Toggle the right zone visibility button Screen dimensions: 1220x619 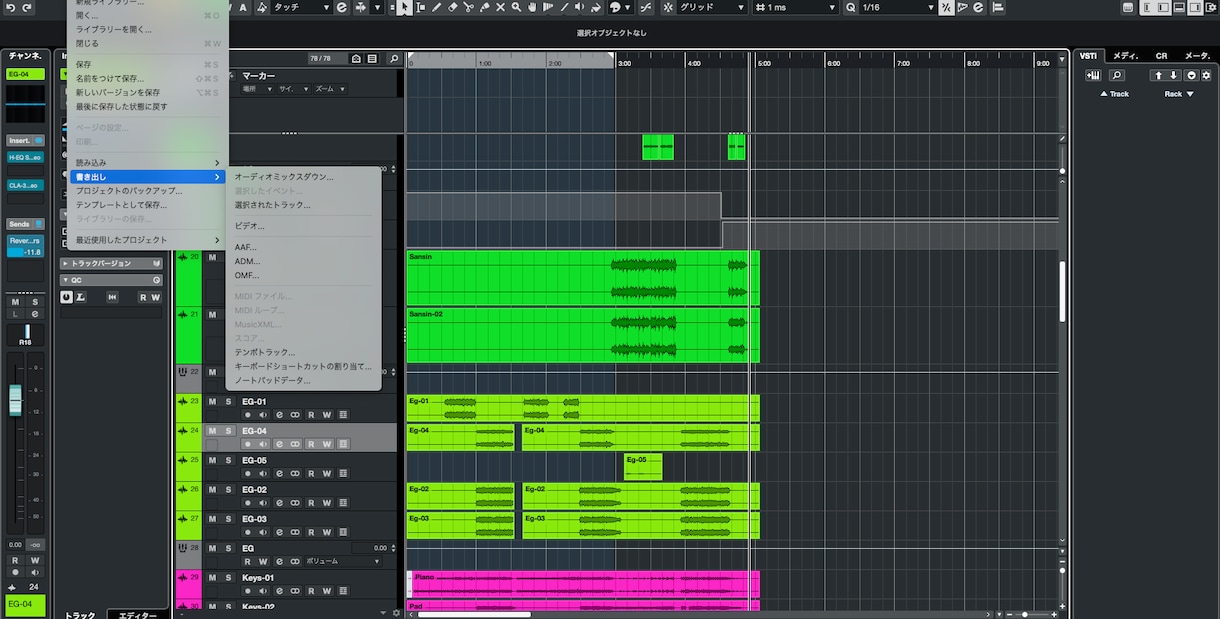(x=1193, y=7)
